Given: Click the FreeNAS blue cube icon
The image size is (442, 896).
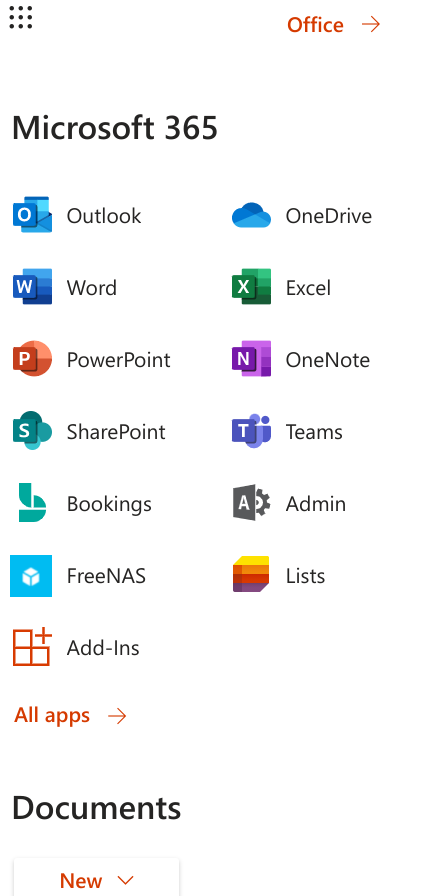Looking at the screenshot, I should point(31,575).
